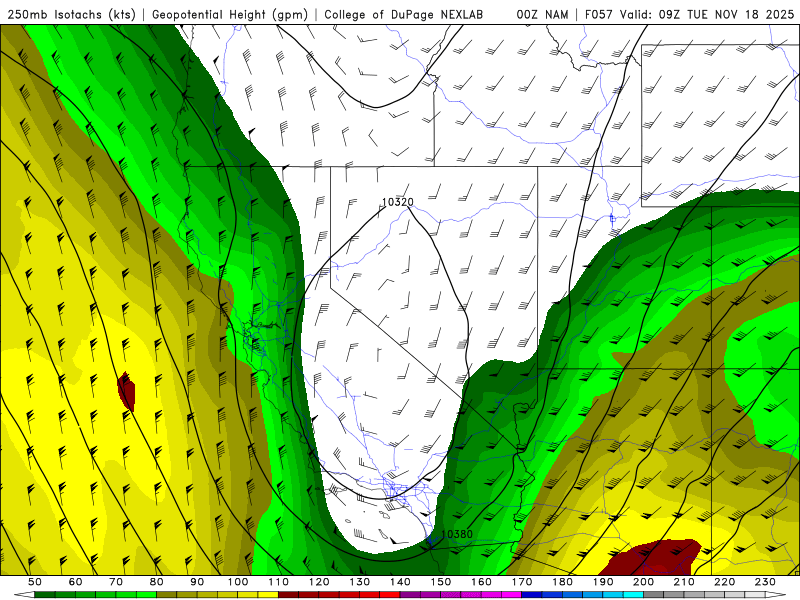The image size is (800, 600).
Task: Click the legend value 190
Action: click(x=604, y=582)
